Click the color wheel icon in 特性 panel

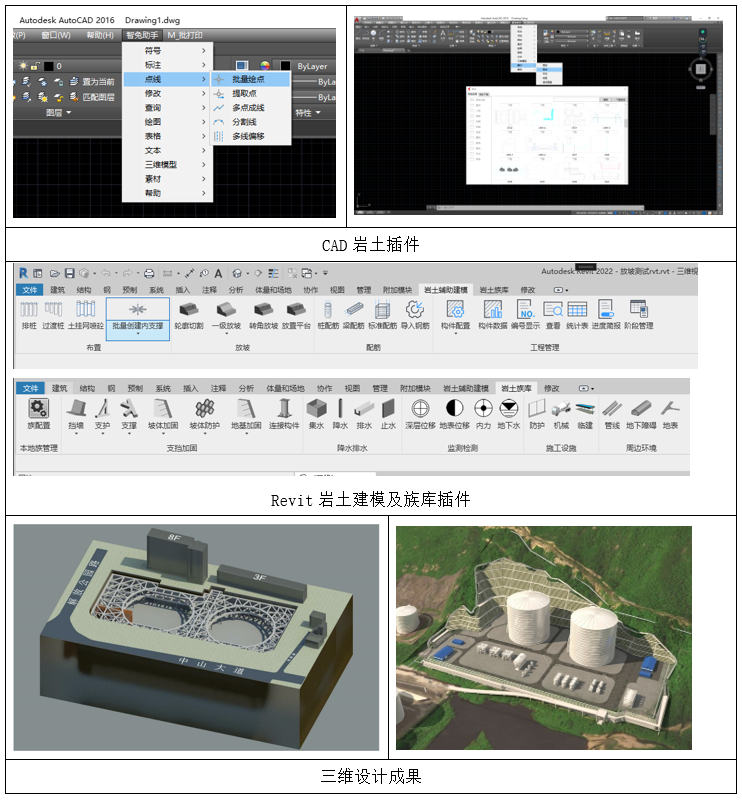tap(265, 66)
